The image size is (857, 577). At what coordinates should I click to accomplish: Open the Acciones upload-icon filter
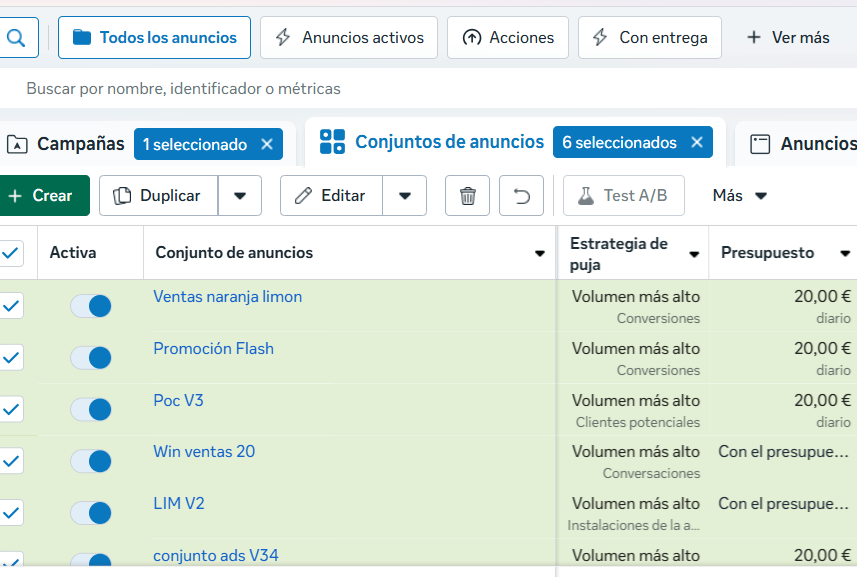click(507, 38)
